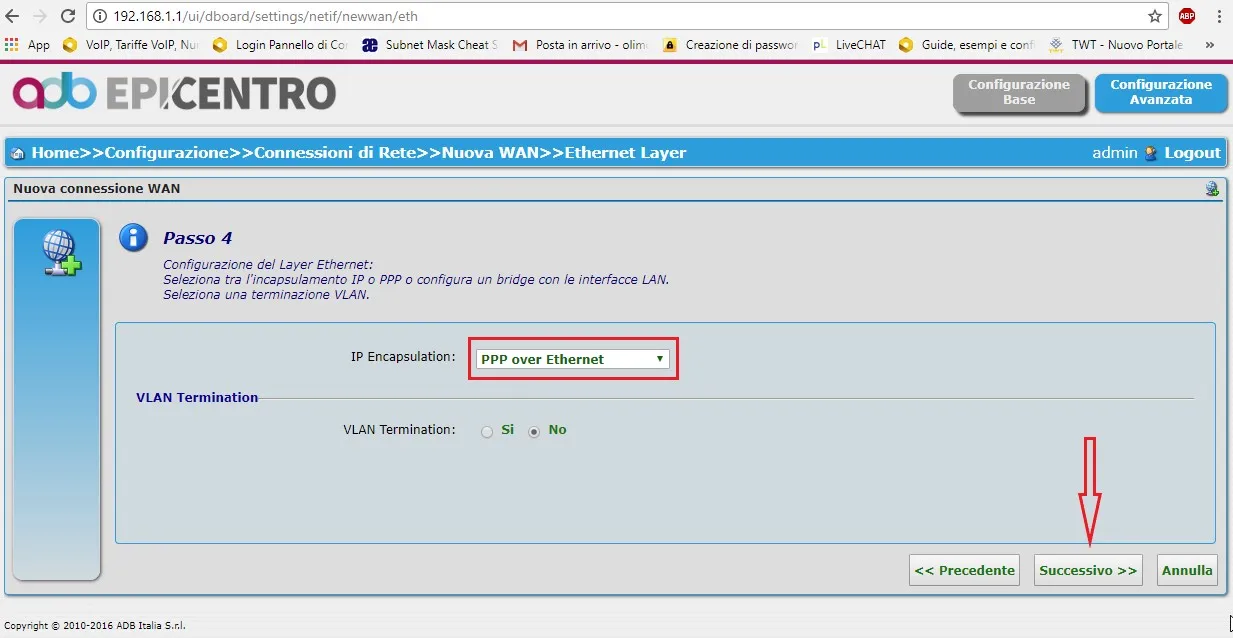Viewport: 1233px width, 638px height.
Task: Select 'Si' for VLAN Termination
Action: coord(487,431)
